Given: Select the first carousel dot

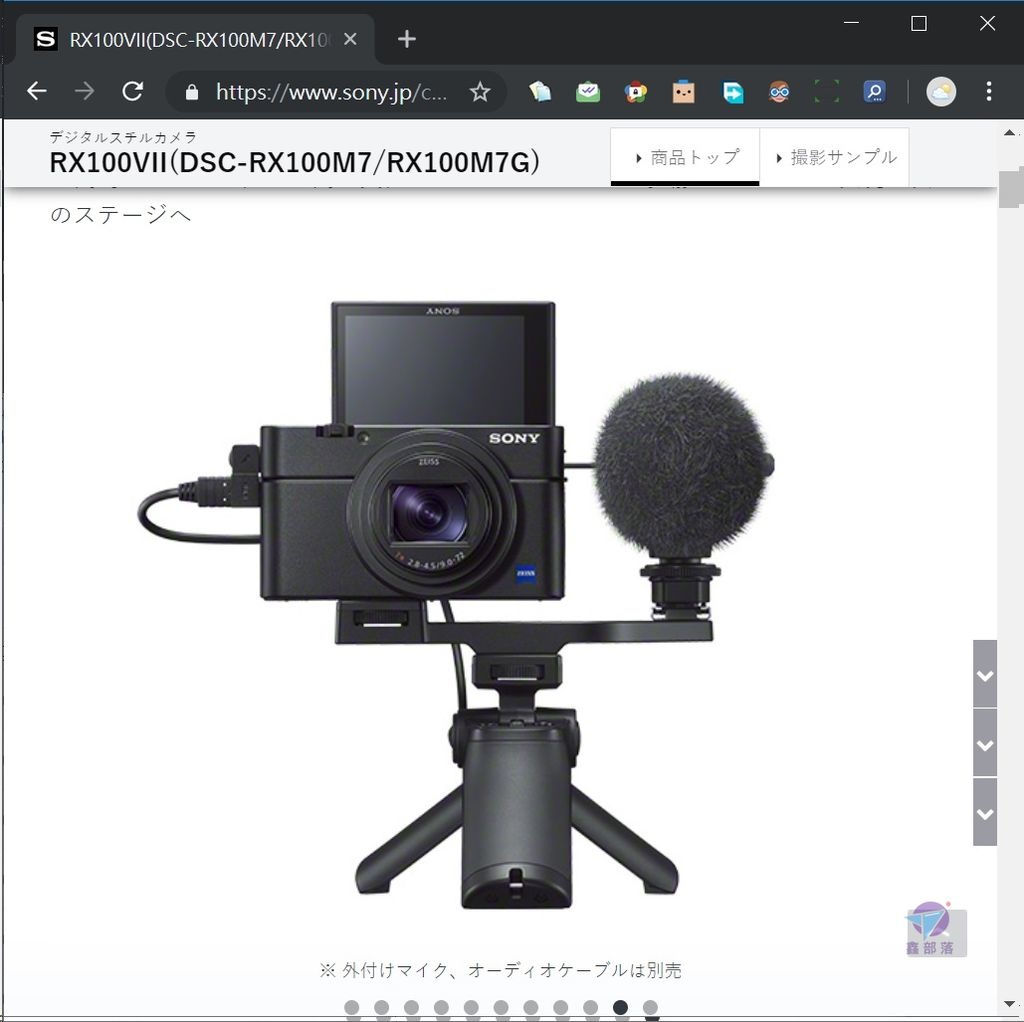Looking at the screenshot, I should (351, 1008).
